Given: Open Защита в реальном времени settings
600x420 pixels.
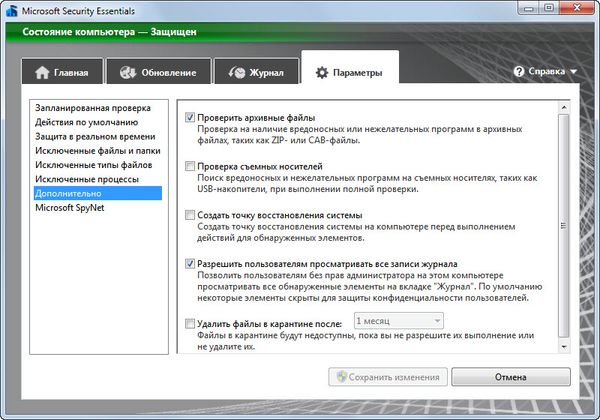Looking at the screenshot, I should point(95,137).
